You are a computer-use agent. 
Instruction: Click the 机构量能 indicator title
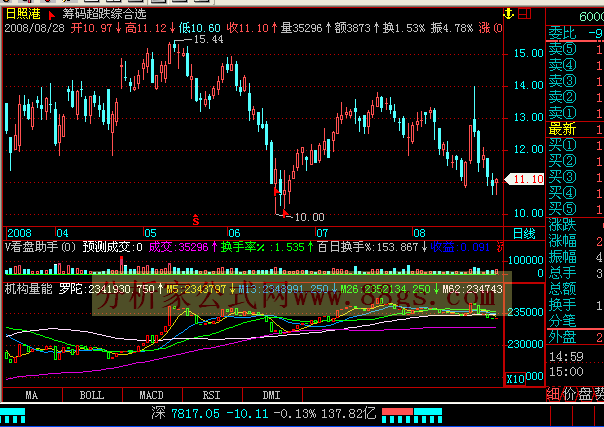(x=29, y=289)
